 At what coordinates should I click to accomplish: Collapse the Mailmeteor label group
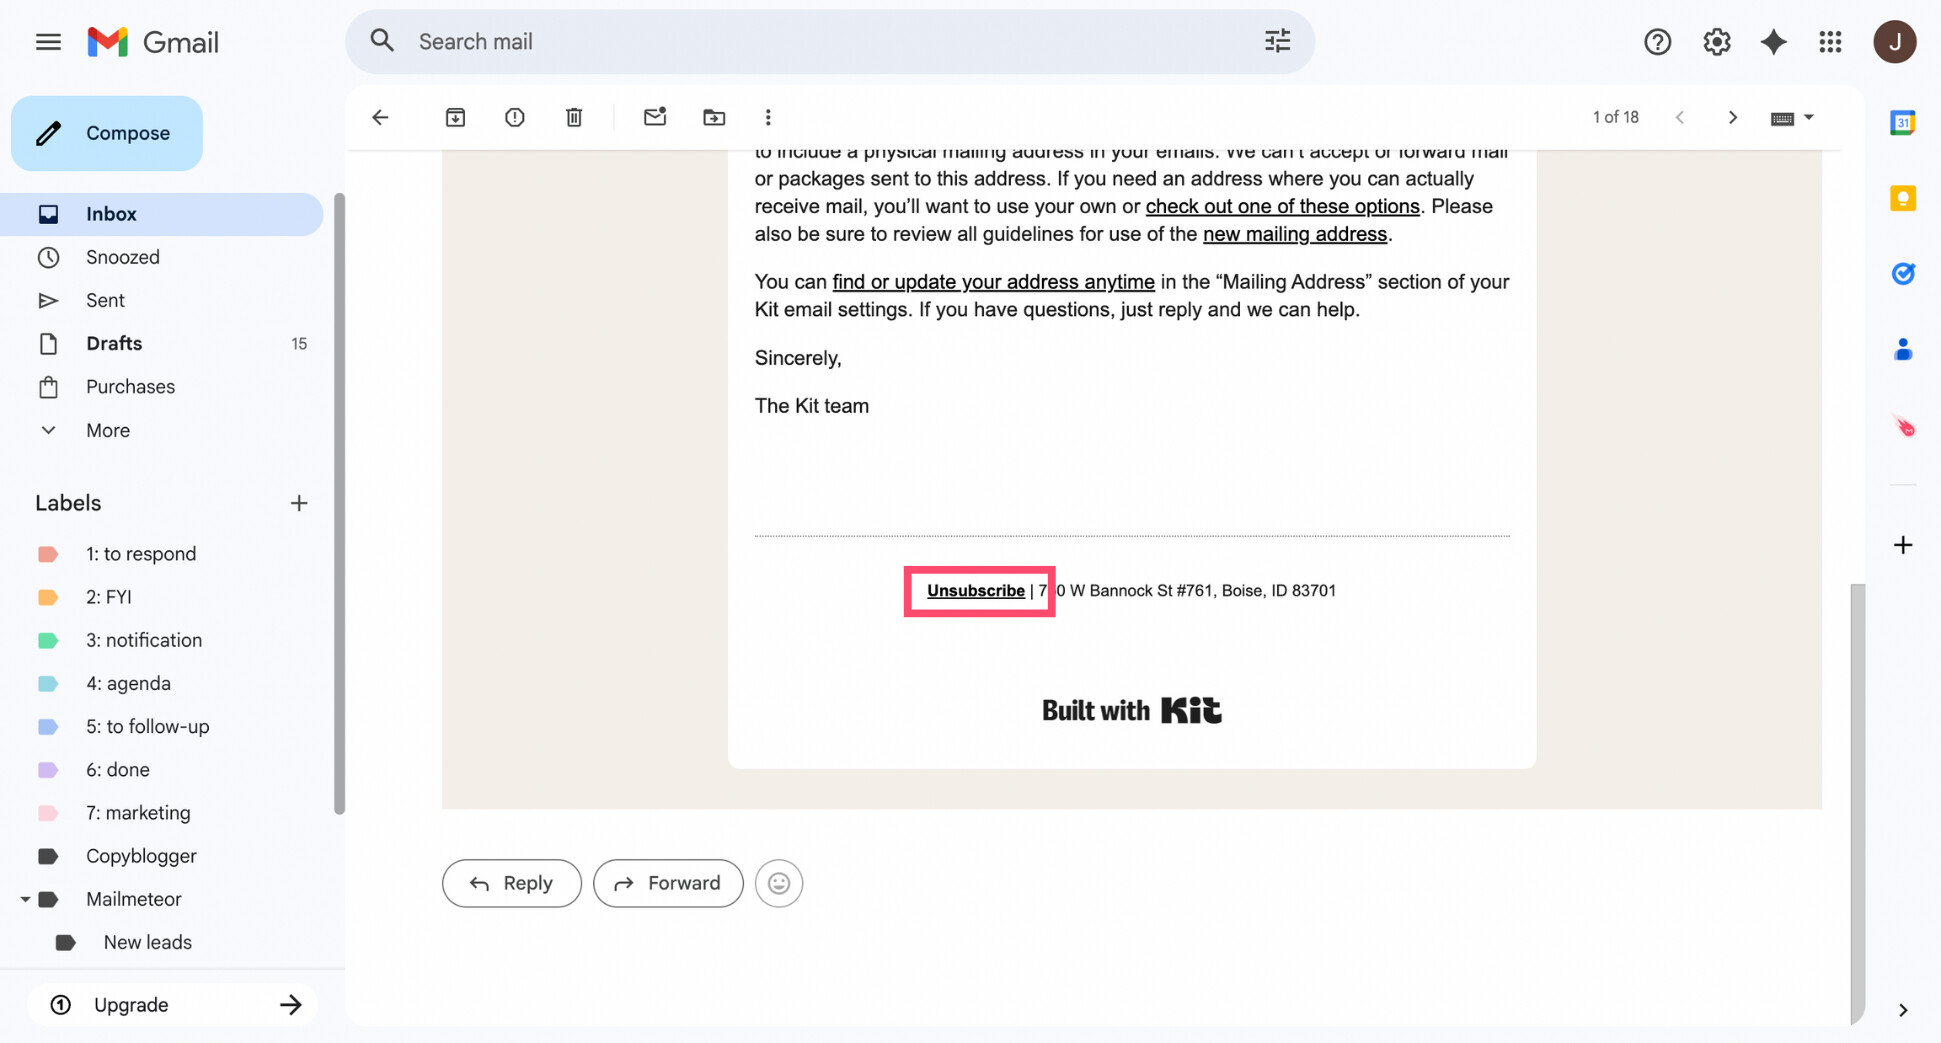[26, 899]
